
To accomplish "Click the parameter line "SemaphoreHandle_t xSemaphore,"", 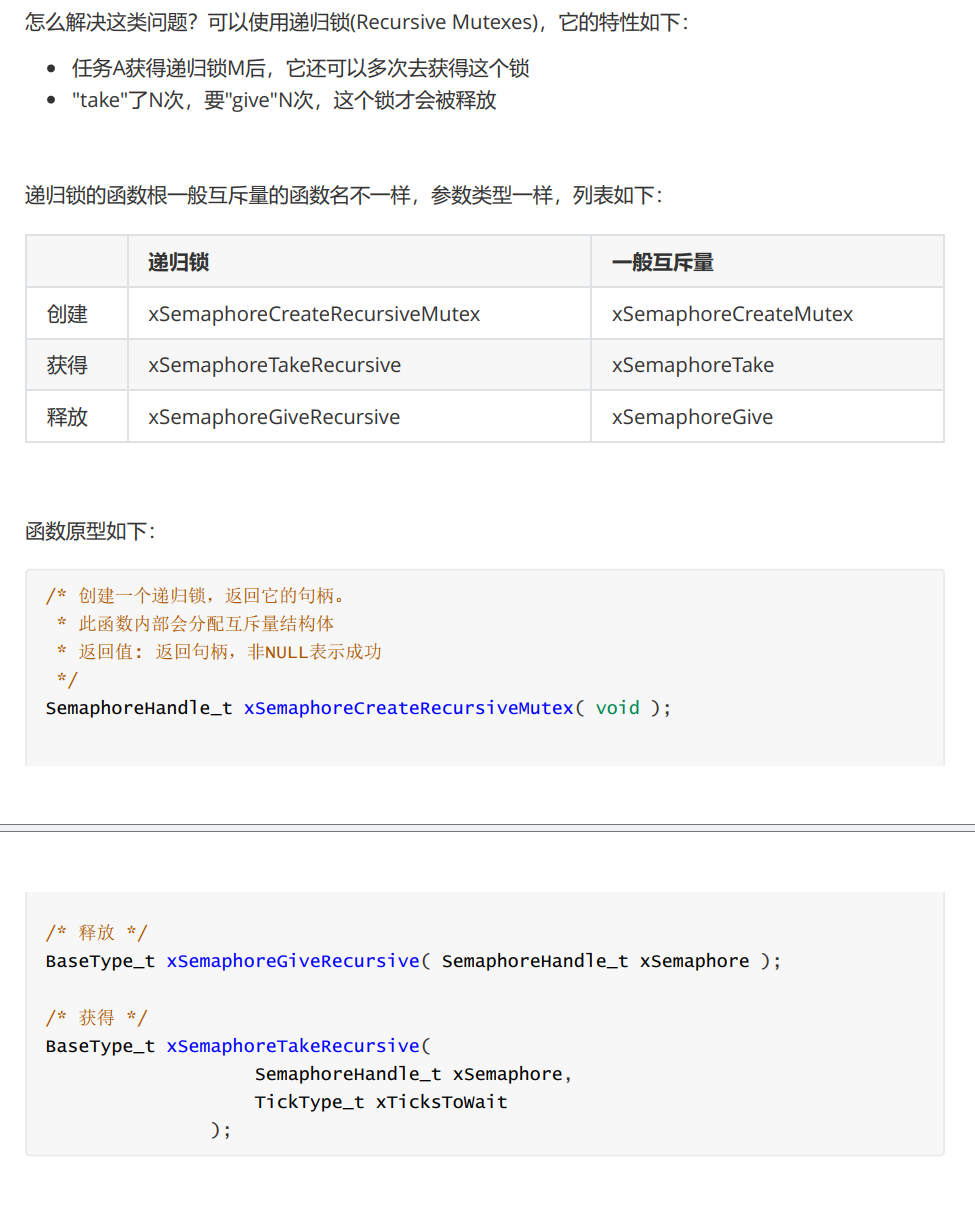I will 414,1074.
